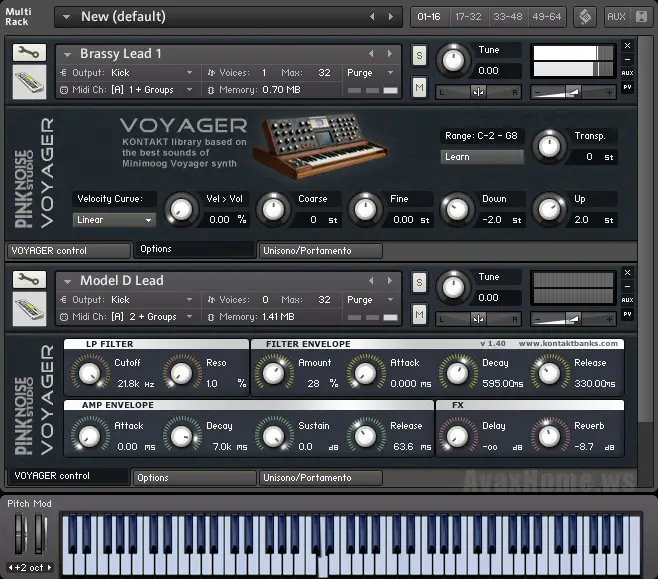The image size is (658, 579).
Task: Expand Model D Lead instrument name menu
Action: tap(67, 282)
